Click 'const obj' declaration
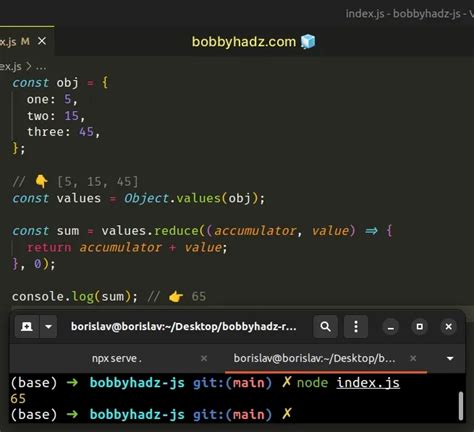 click(x=45, y=83)
